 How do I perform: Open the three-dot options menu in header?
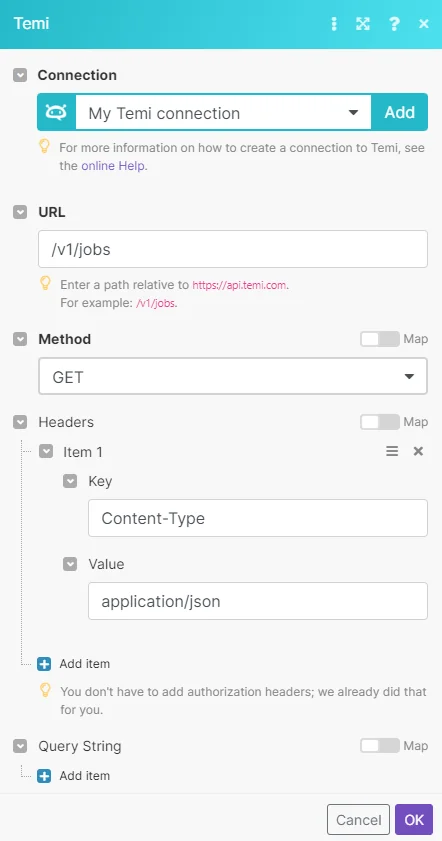pyautogui.click(x=334, y=24)
